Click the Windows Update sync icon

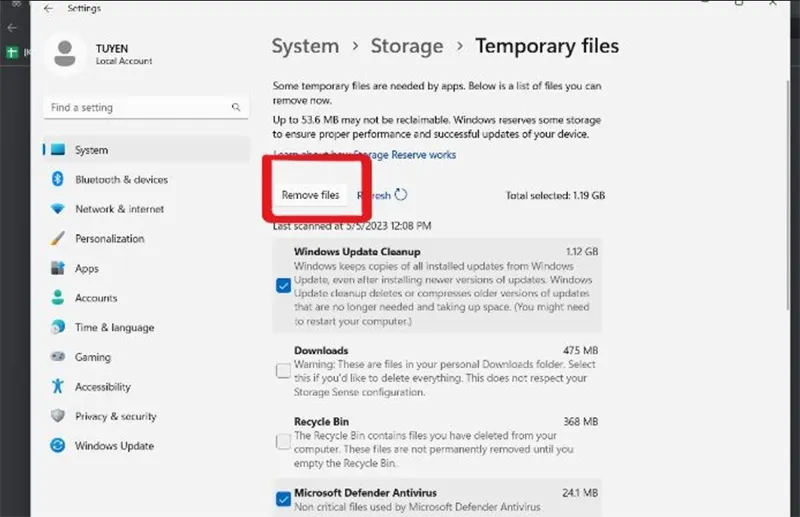click(x=58, y=446)
